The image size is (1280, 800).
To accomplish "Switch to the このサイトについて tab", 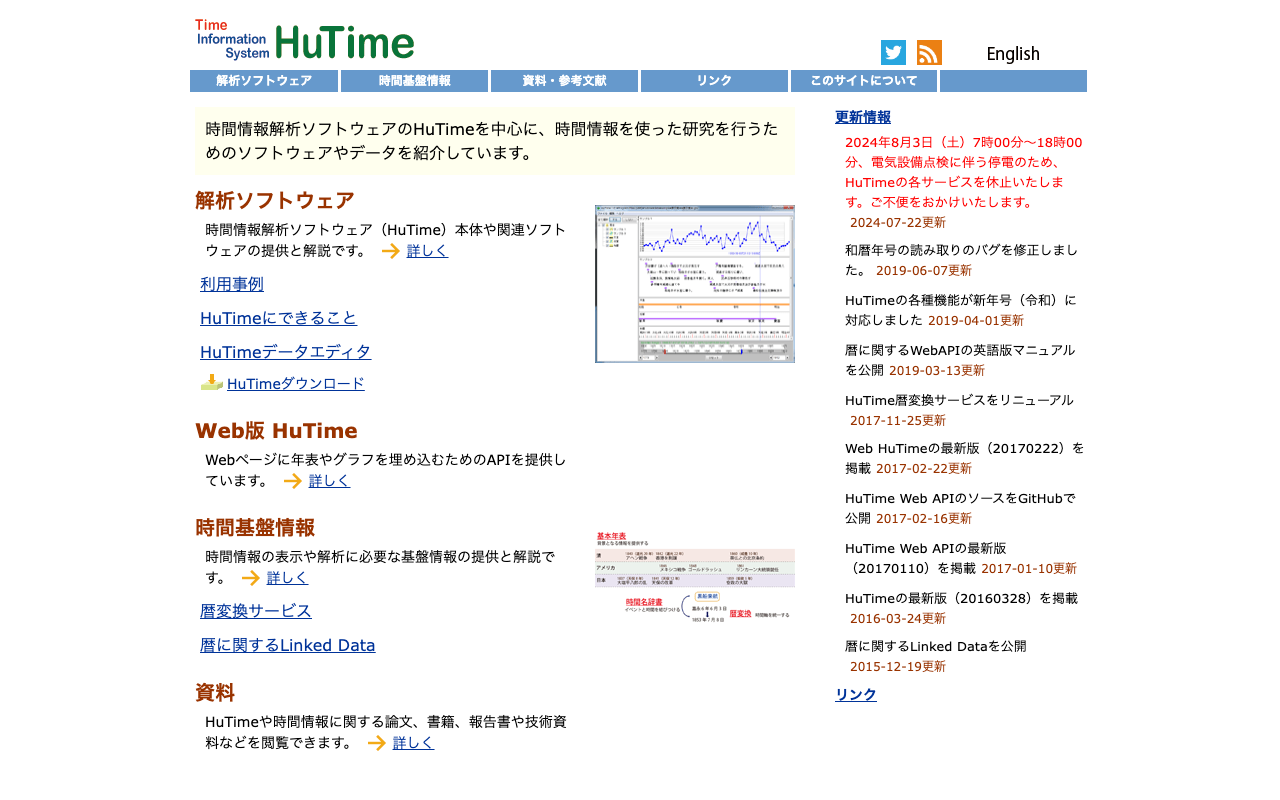I will coord(864,81).
